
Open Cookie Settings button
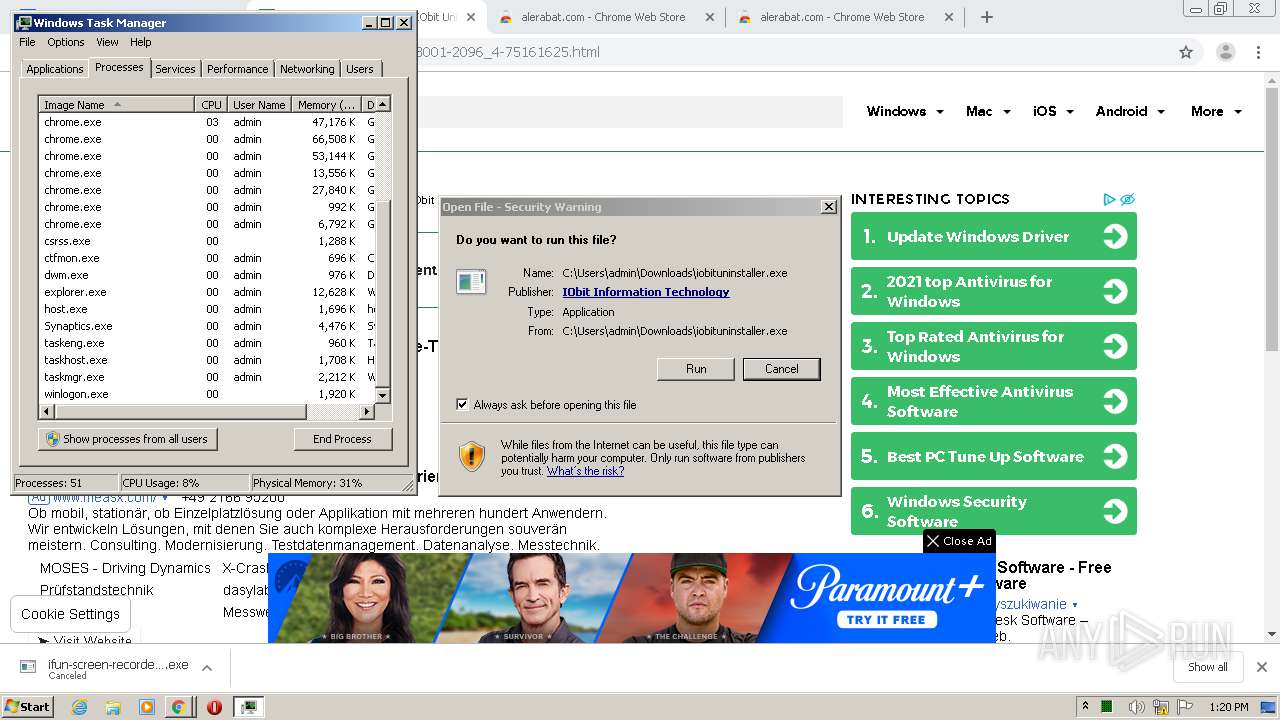pyautogui.click(x=70, y=614)
